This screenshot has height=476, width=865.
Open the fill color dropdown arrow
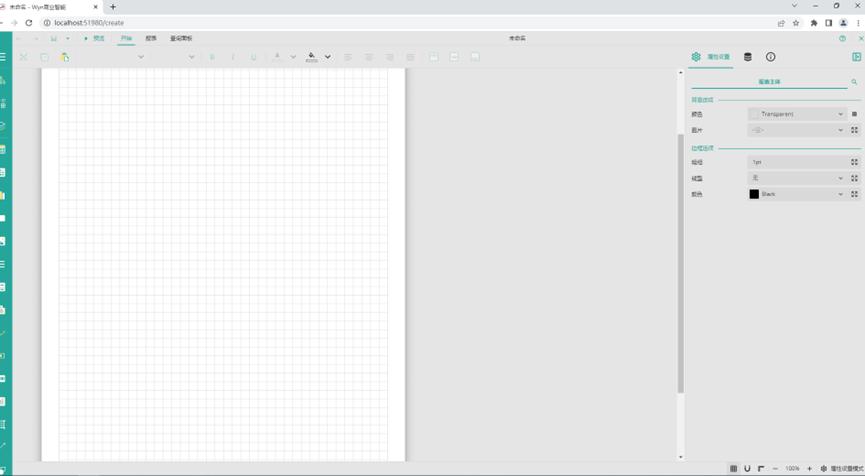click(328, 57)
